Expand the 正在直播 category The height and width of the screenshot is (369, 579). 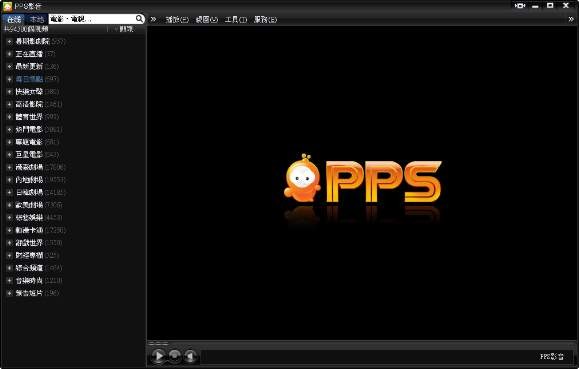click(10, 54)
